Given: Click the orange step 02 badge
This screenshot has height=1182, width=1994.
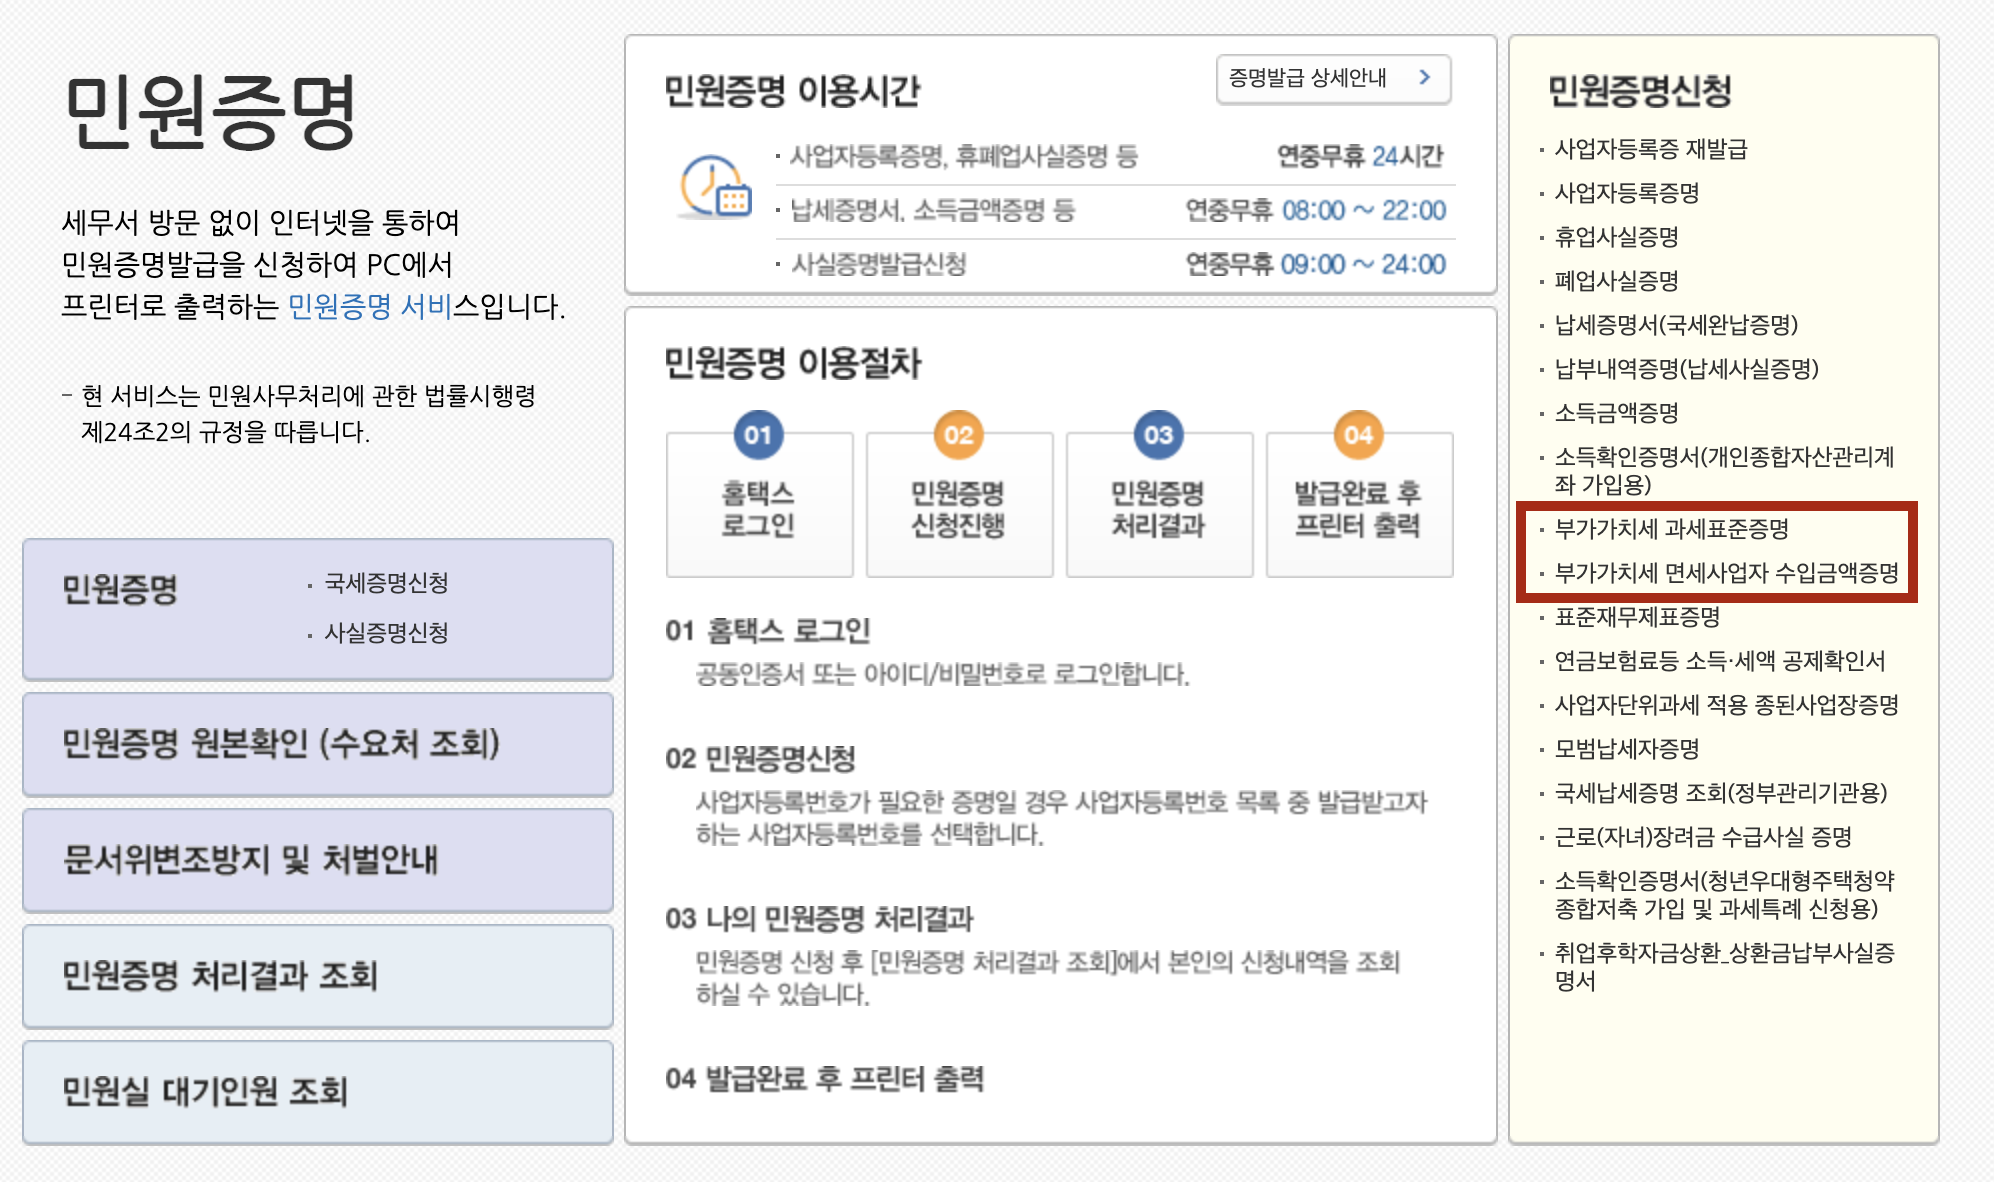Looking at the screenshot, I should tap(958, 435).
